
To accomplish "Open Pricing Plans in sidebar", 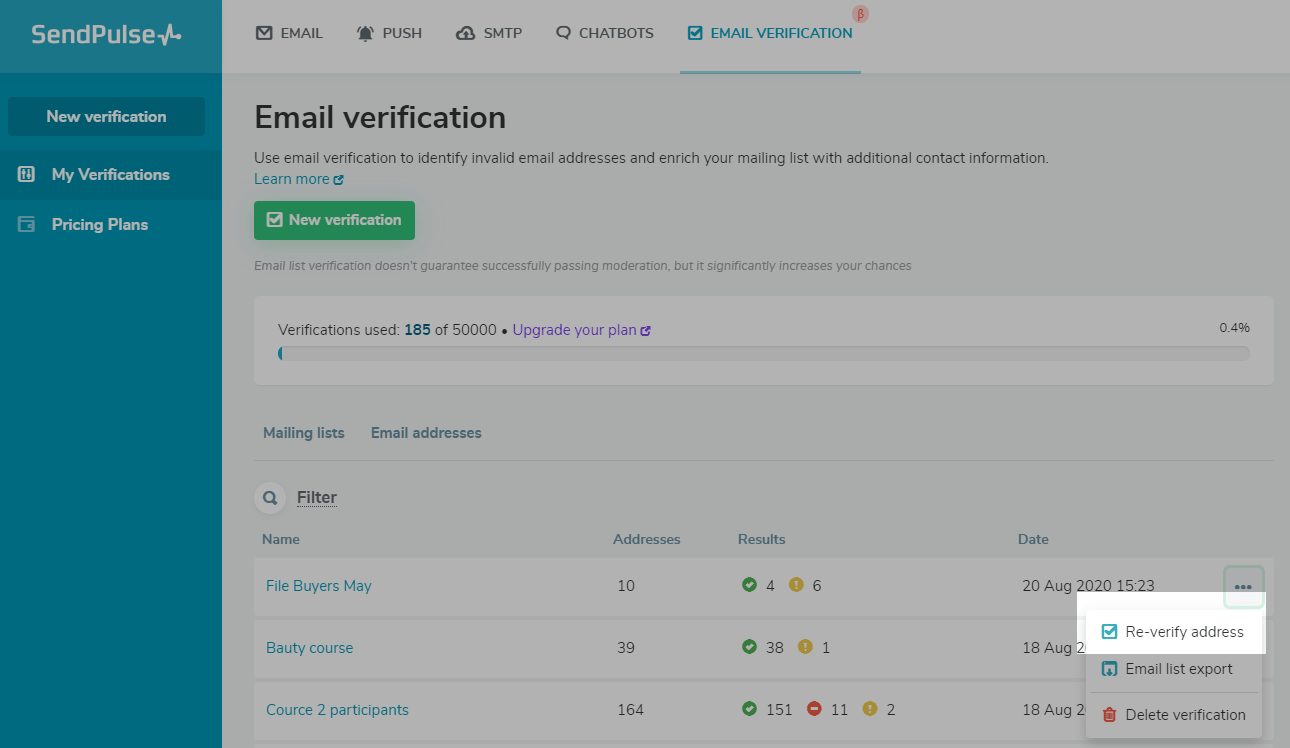I will [x=111, y=224].
